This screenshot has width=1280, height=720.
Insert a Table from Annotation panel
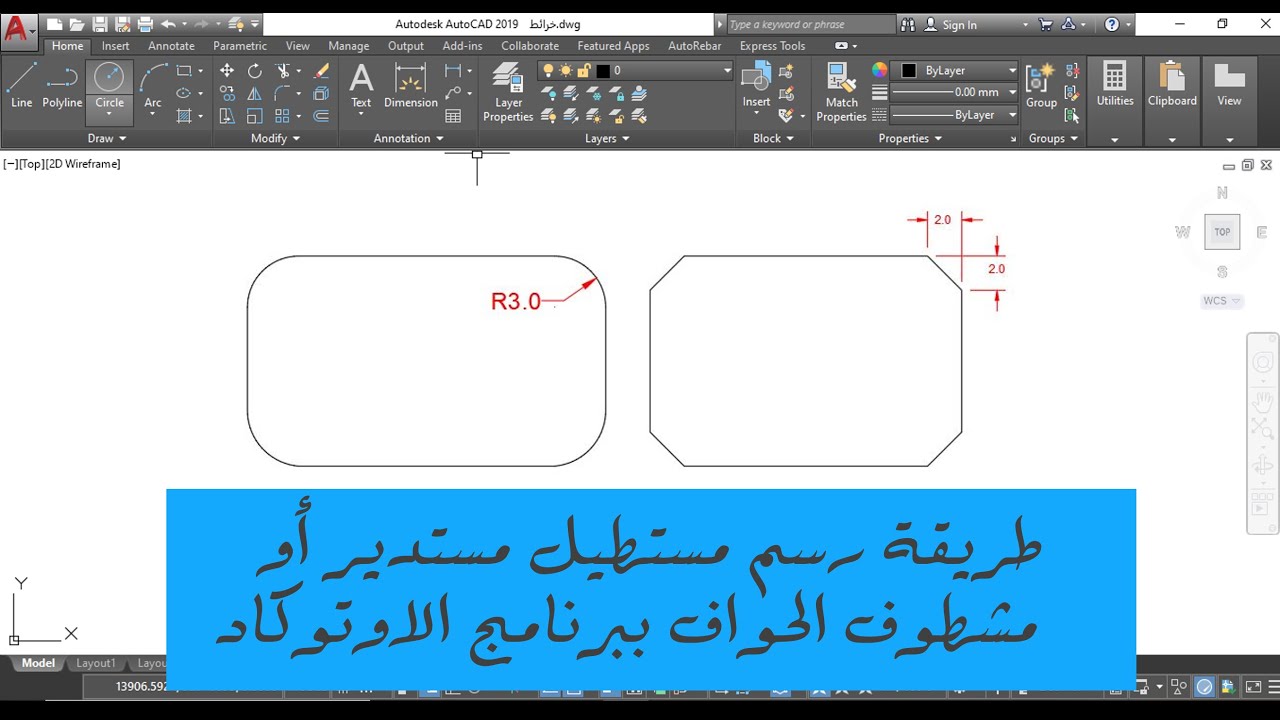tap(453, 116)
